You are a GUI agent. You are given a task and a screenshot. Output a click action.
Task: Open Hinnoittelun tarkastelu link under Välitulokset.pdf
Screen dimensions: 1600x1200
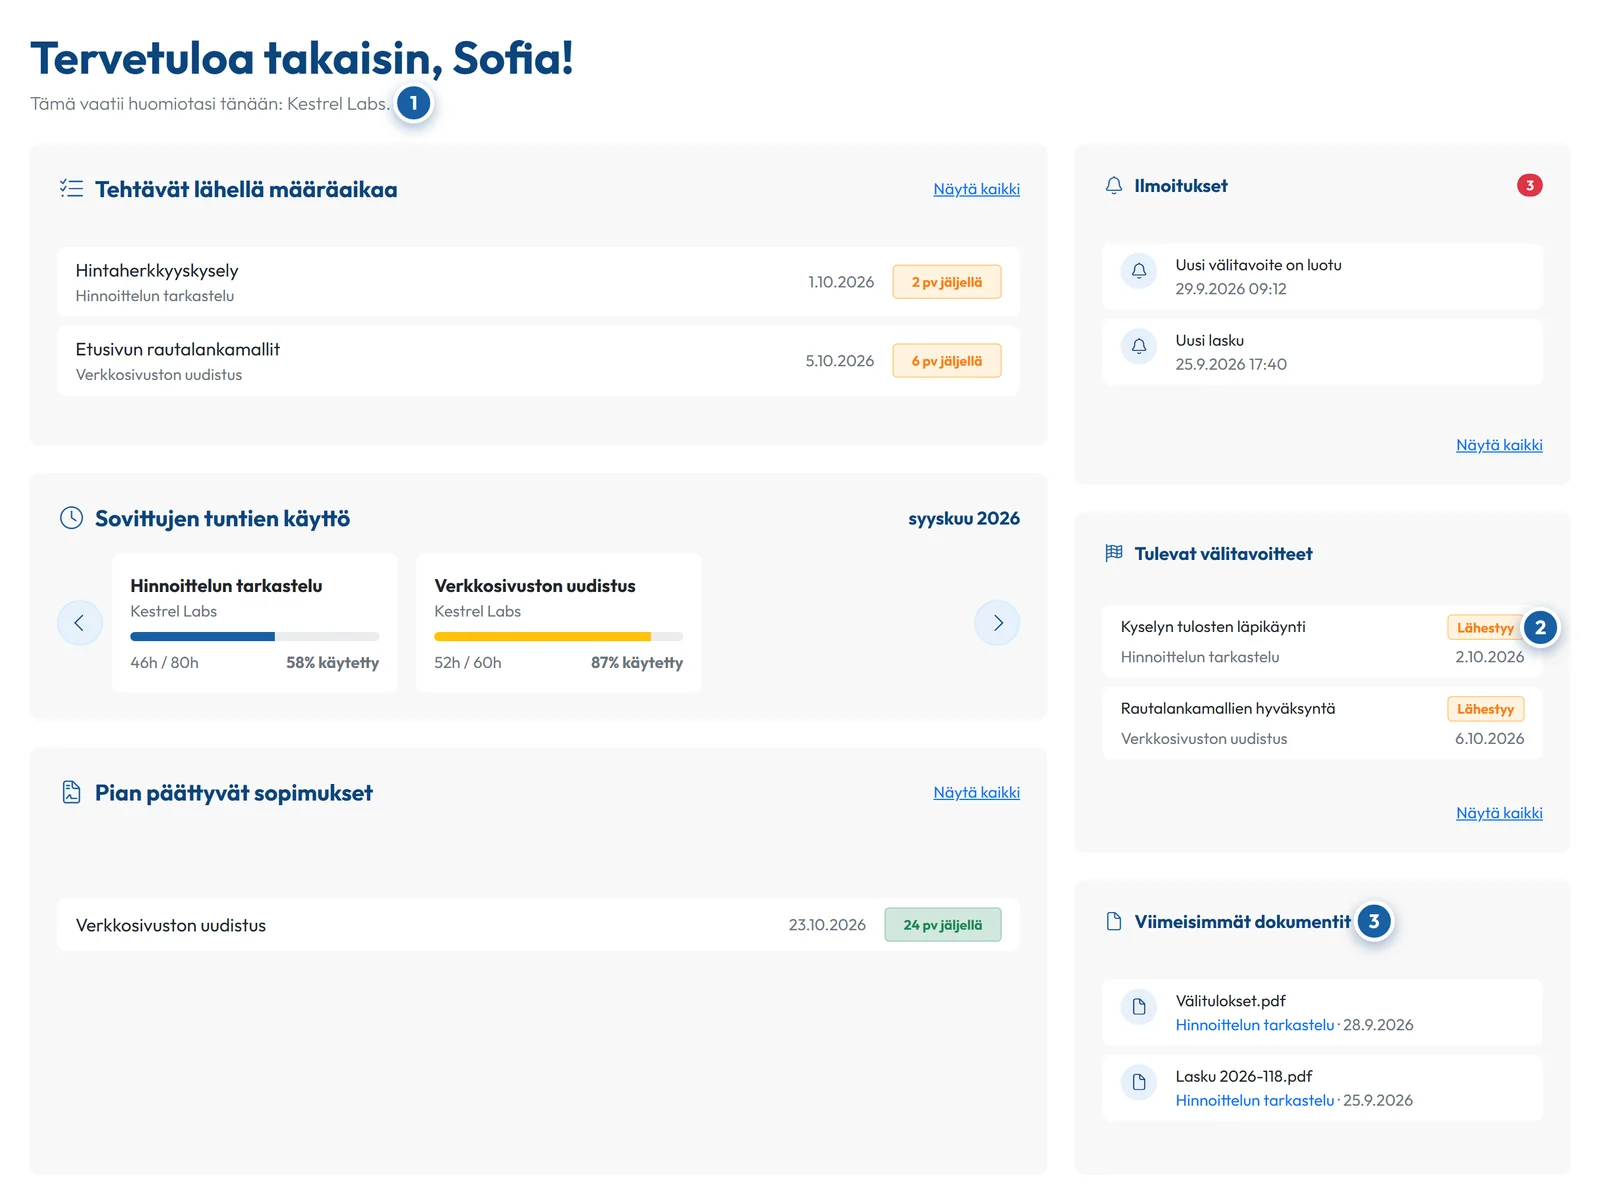click(1255, 1025)
